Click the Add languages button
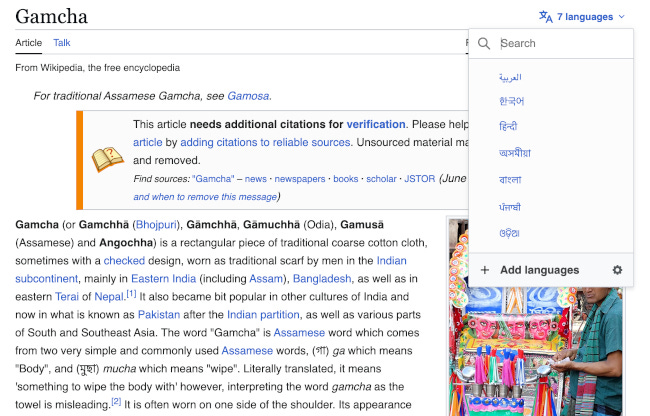The height and width of the screenshot is (416, 650). coord(539,270)
